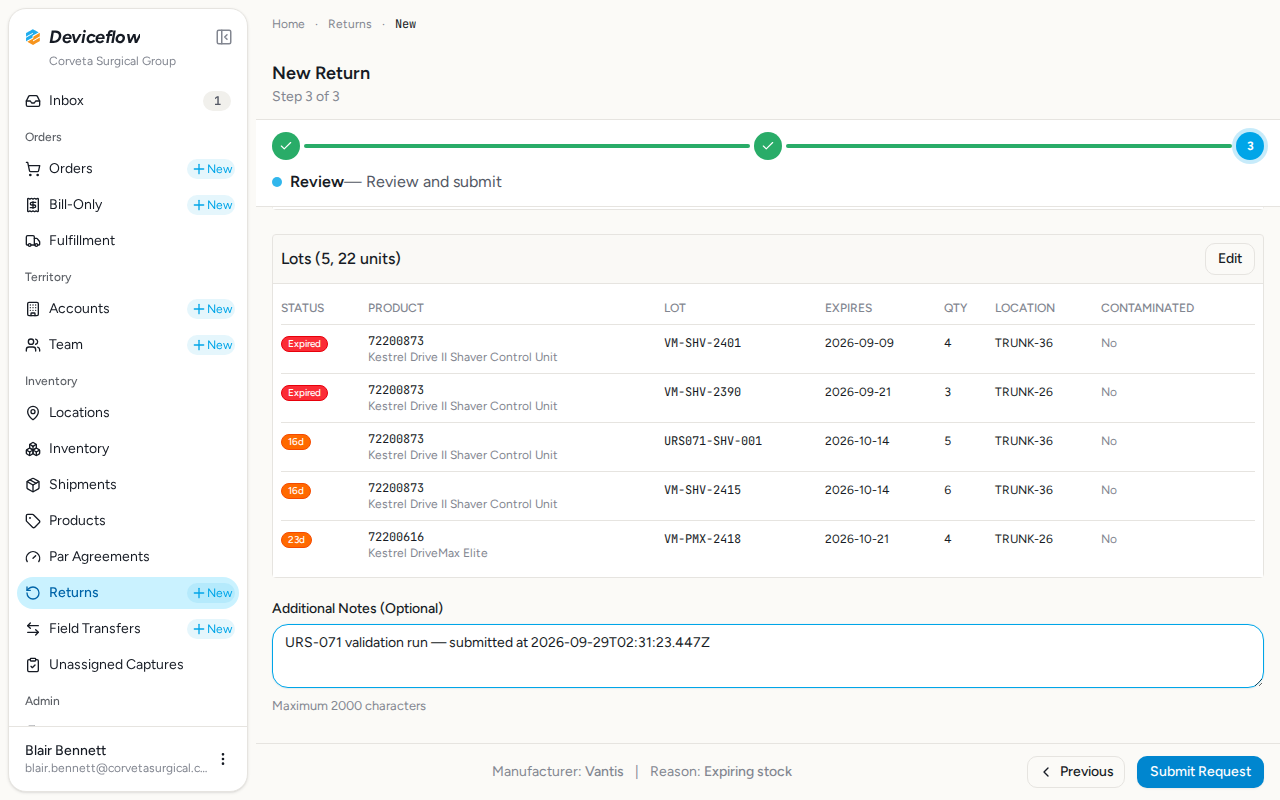This screenshot has width=1280, height=800.
Task: Go to Home breadcrumb
Action: point(288,24)
